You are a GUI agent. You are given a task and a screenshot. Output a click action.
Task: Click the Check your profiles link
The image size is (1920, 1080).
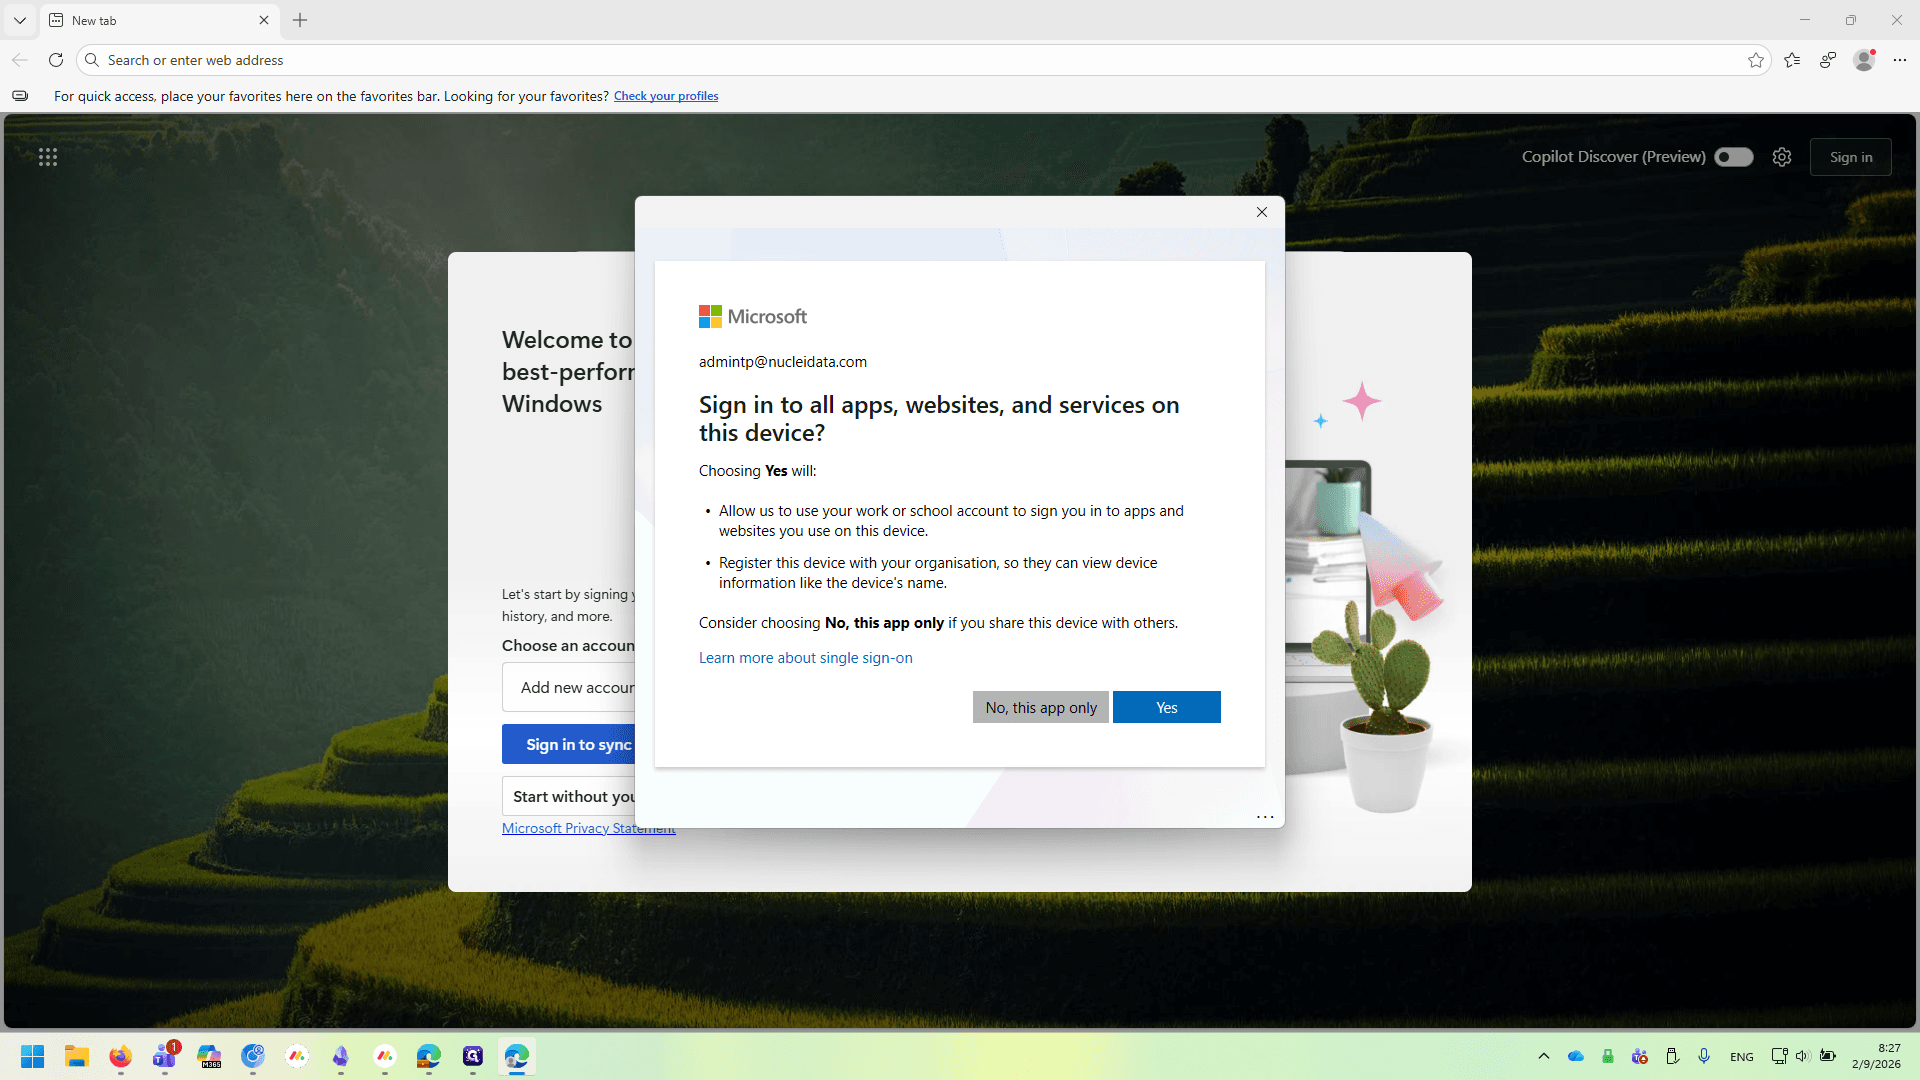(666, 96)
